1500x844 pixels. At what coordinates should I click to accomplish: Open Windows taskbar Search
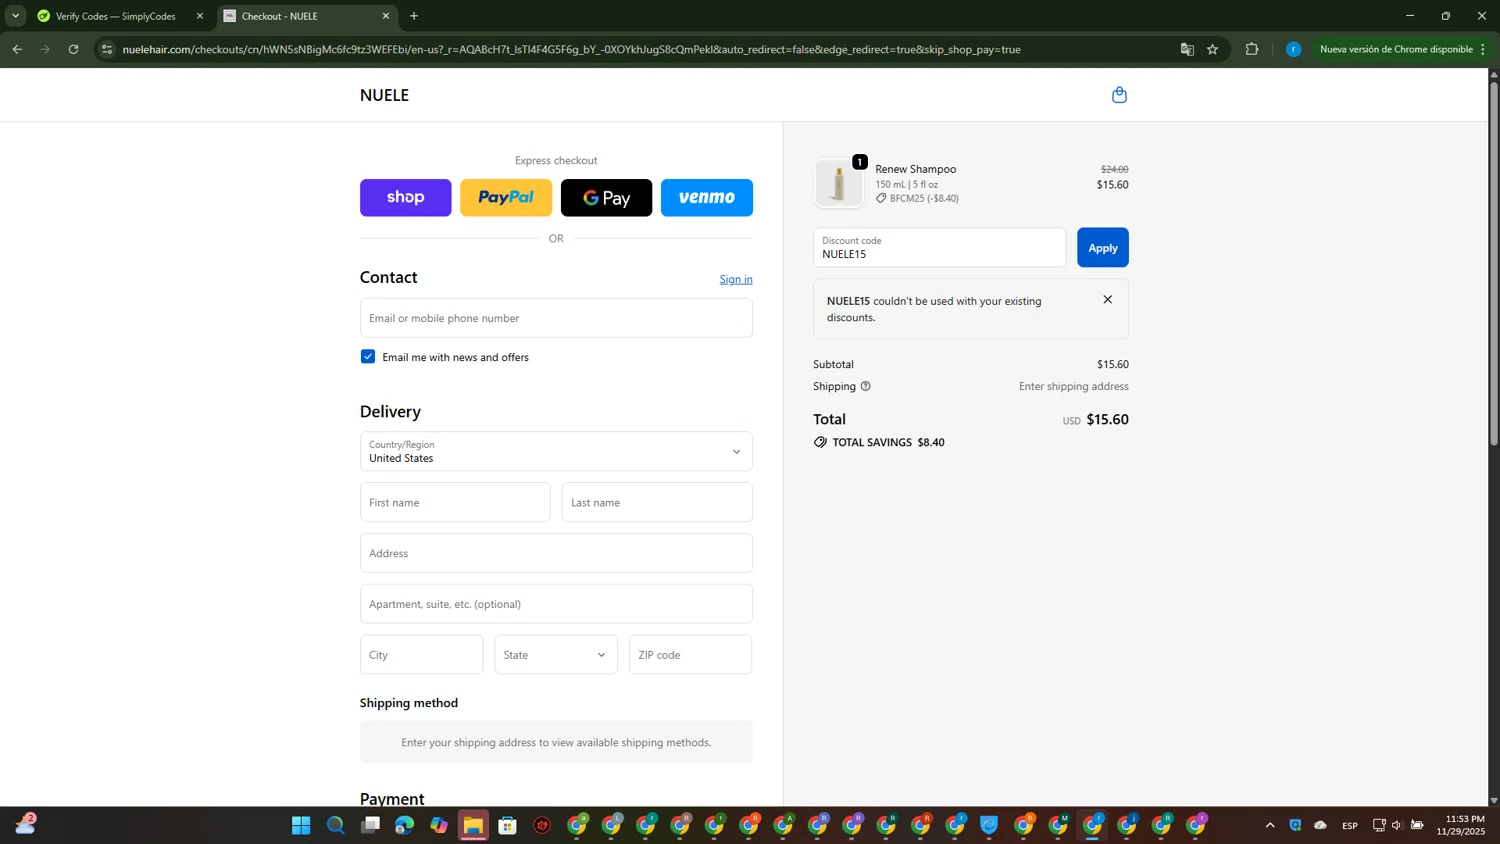336,825
